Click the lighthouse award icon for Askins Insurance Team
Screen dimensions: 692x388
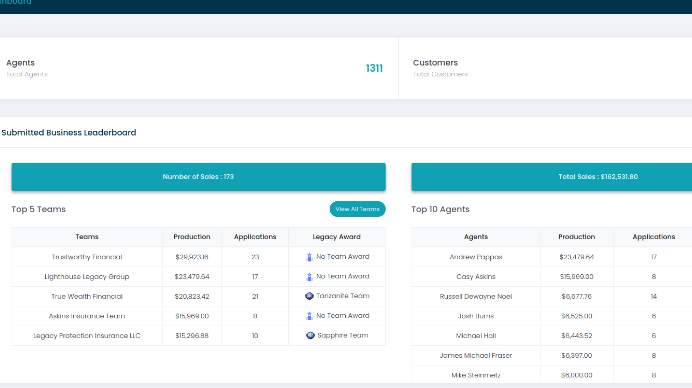(x=309, y=316)
